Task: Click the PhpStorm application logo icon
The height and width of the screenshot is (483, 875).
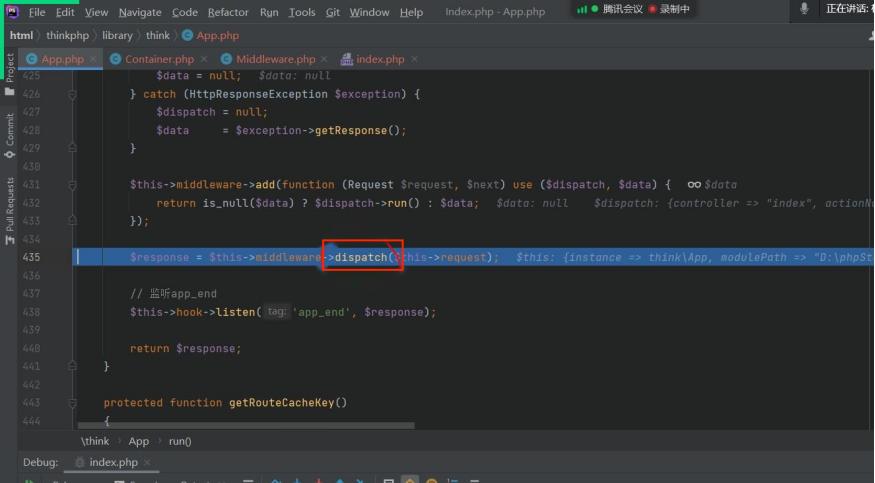Action: click(12, 12)
